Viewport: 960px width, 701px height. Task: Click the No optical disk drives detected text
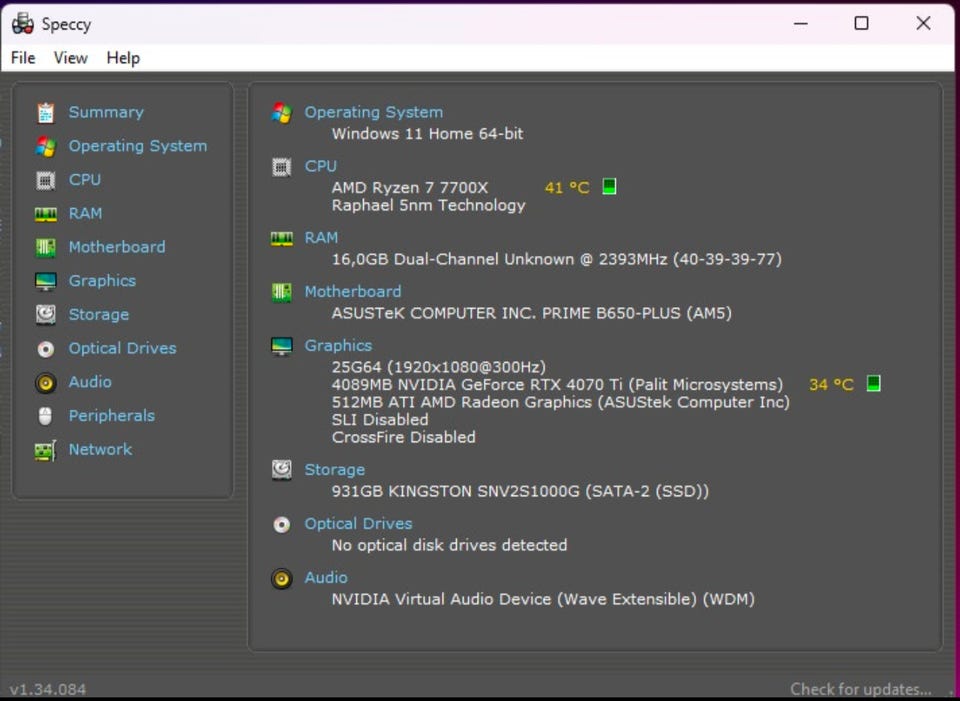click(x=449, y=545)
